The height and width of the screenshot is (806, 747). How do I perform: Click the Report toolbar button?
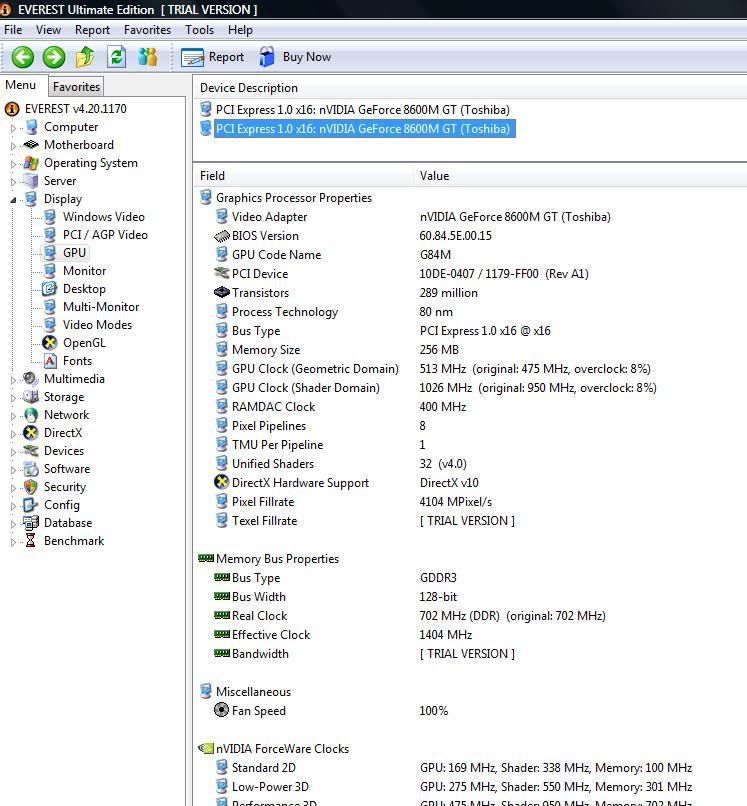pyautogui.click(x=212, y=57)
